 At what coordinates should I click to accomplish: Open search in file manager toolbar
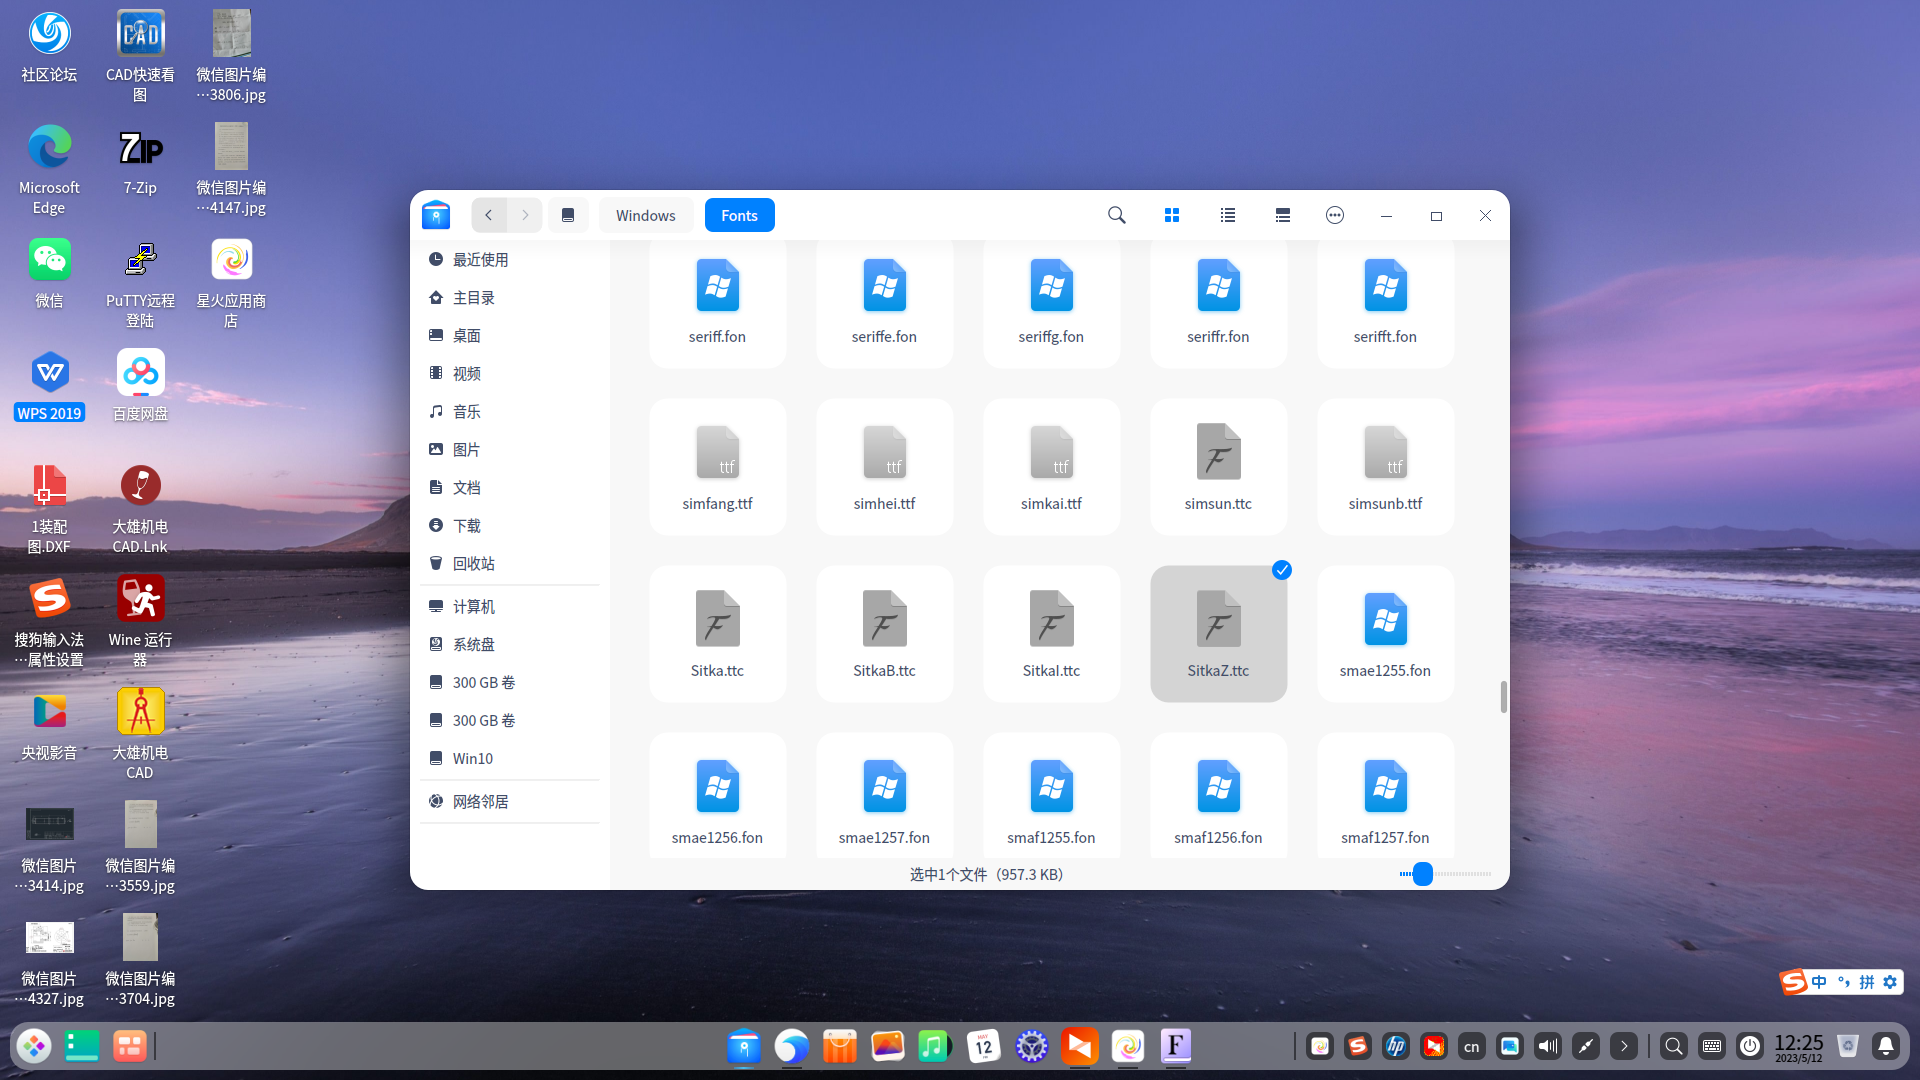pos(1117,215)
